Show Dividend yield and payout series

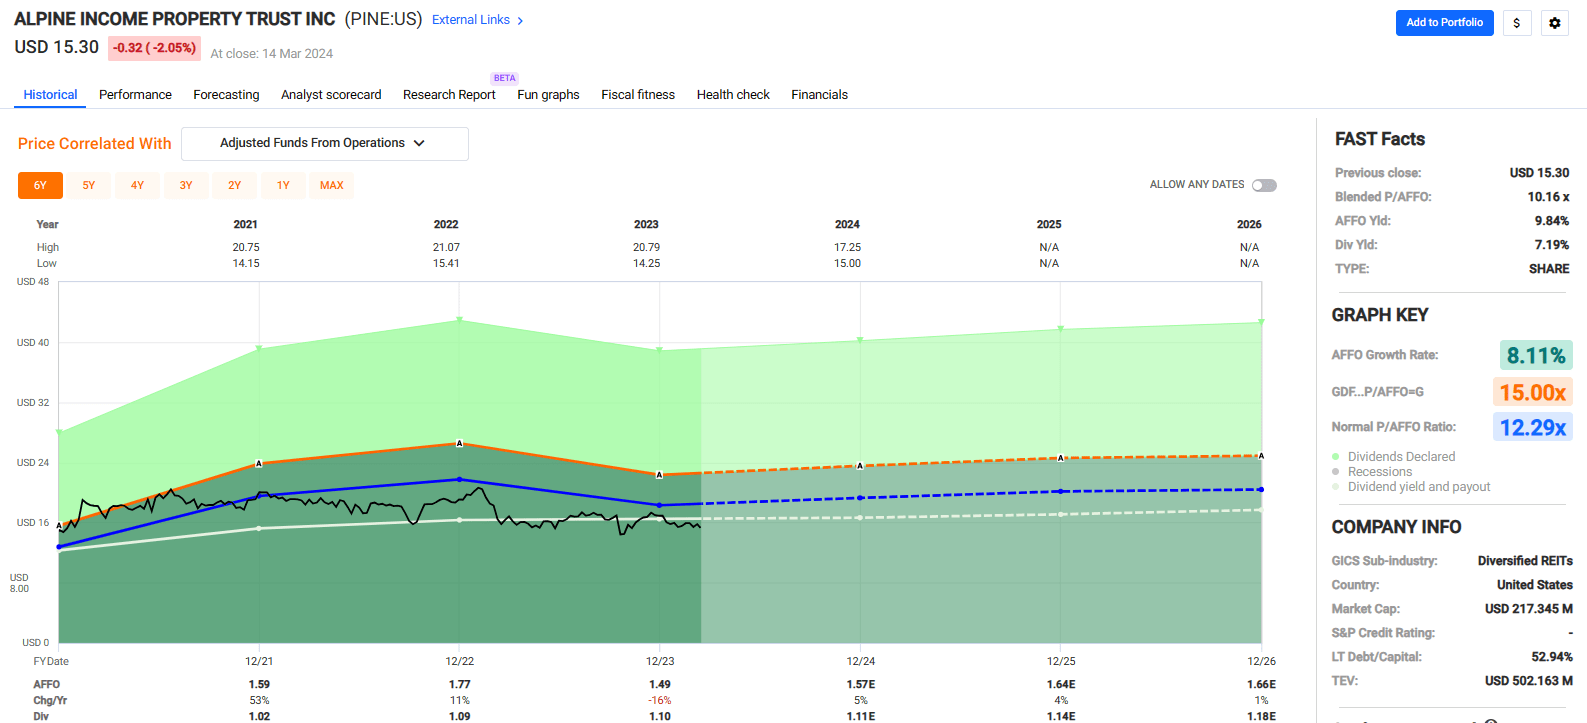(1417, 487)
